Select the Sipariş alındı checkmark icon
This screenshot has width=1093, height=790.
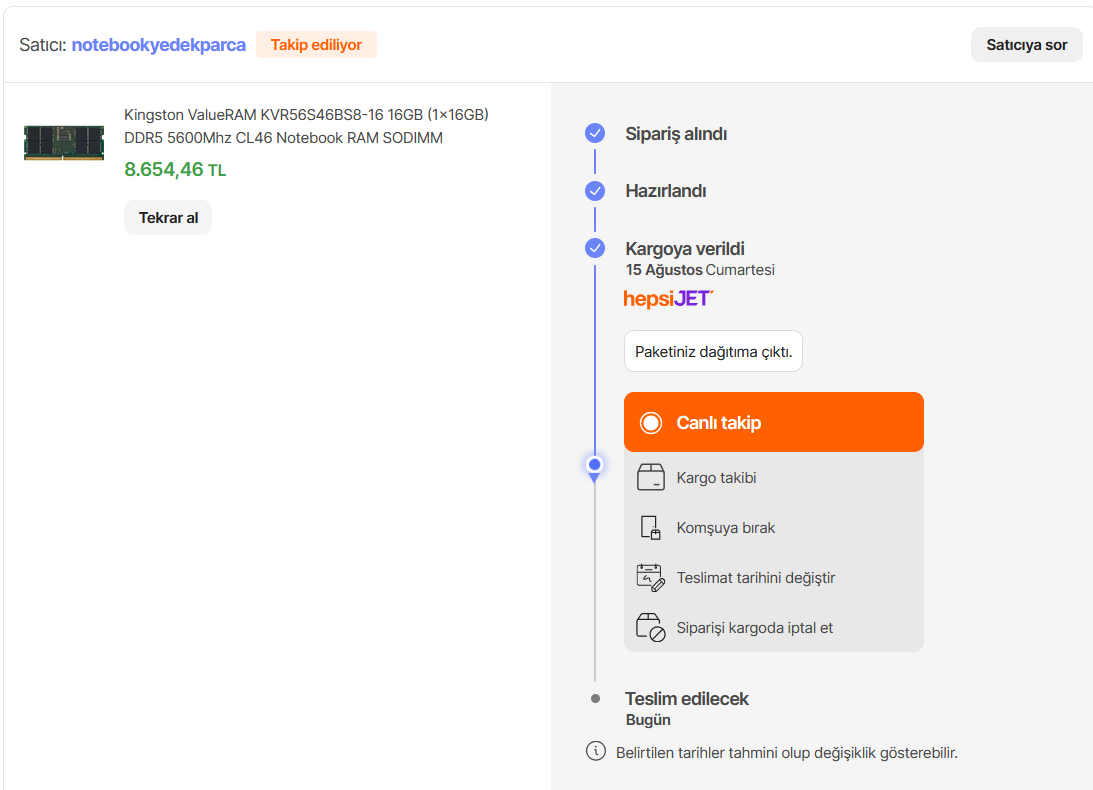[x=595, y=133]
